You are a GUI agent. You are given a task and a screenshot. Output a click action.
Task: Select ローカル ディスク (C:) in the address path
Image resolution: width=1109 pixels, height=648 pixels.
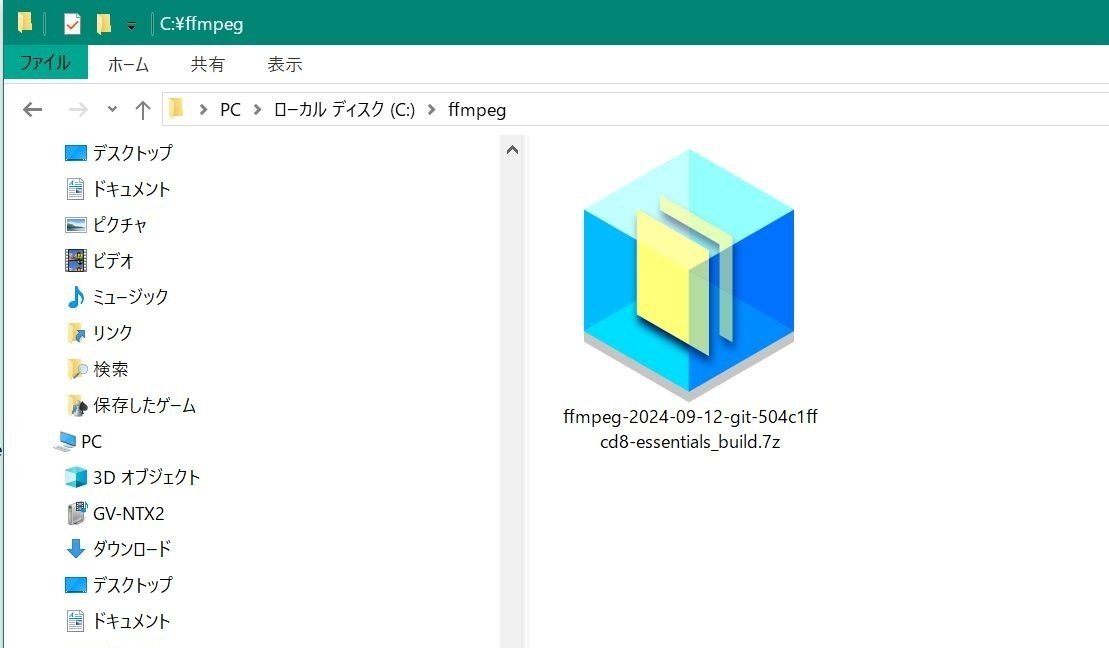(x=344, y=110)
